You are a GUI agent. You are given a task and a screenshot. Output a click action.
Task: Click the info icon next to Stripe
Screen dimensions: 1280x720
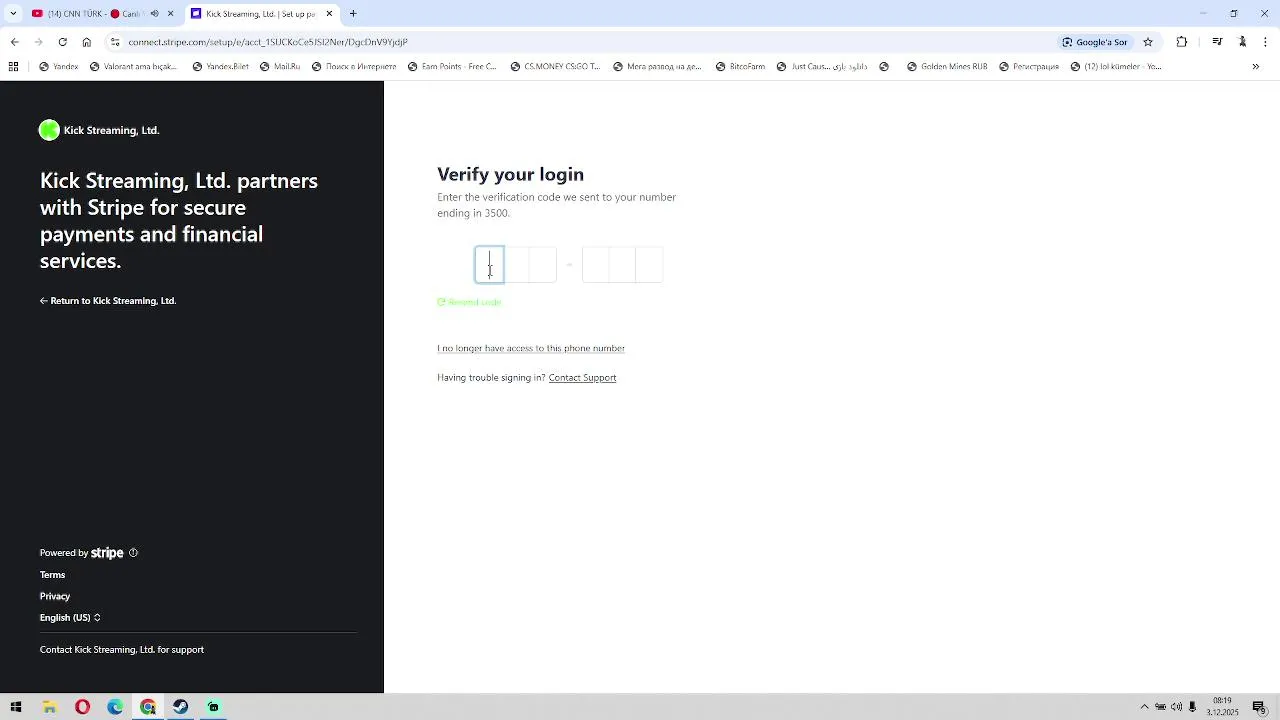click(x=133, y=553)
